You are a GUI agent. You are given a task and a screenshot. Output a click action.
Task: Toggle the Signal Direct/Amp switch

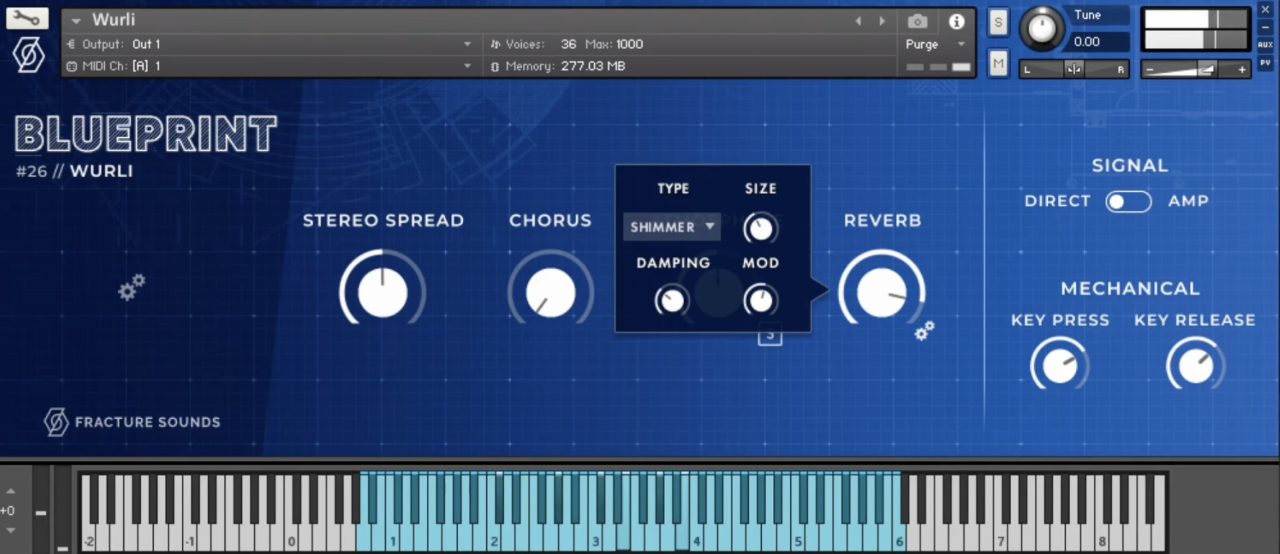(1128, 201)
